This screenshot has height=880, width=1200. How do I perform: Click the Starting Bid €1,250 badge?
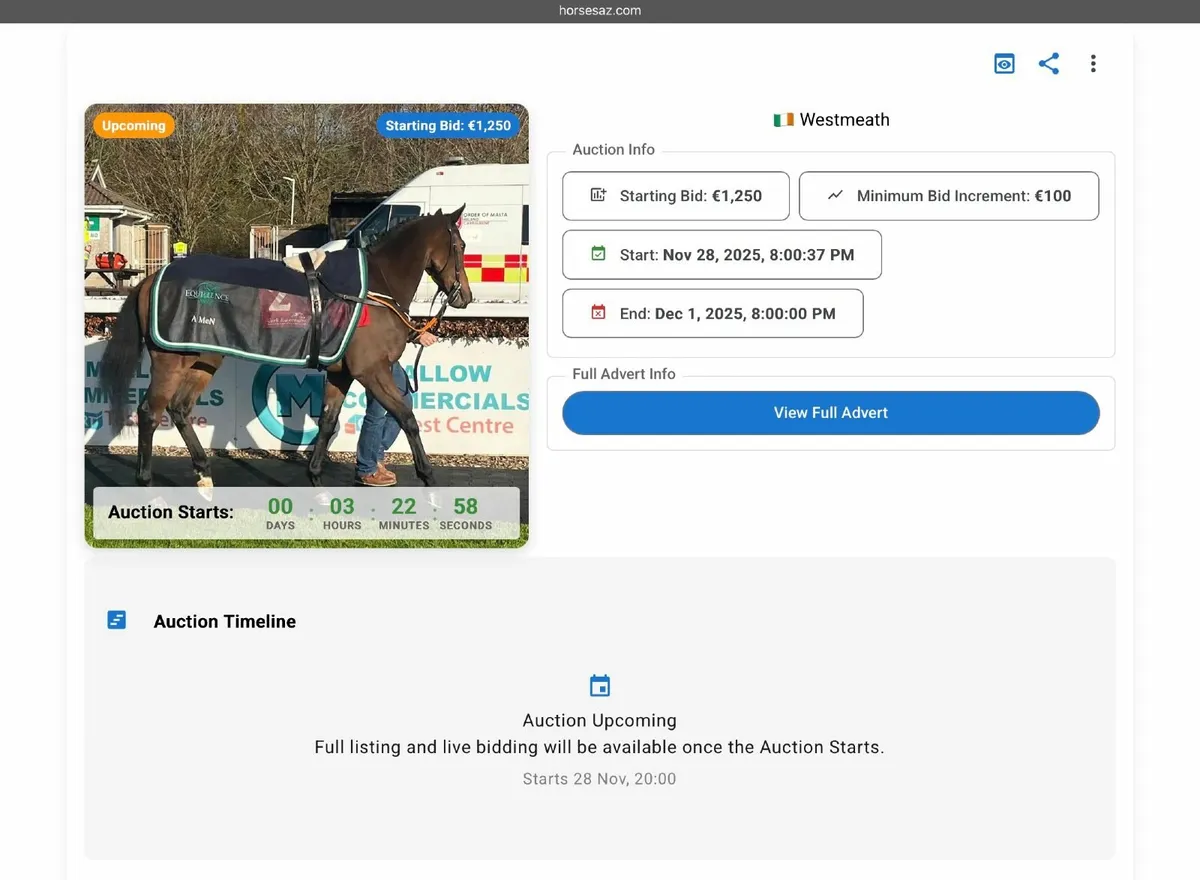pyautogui.click(x=448, y=125)
